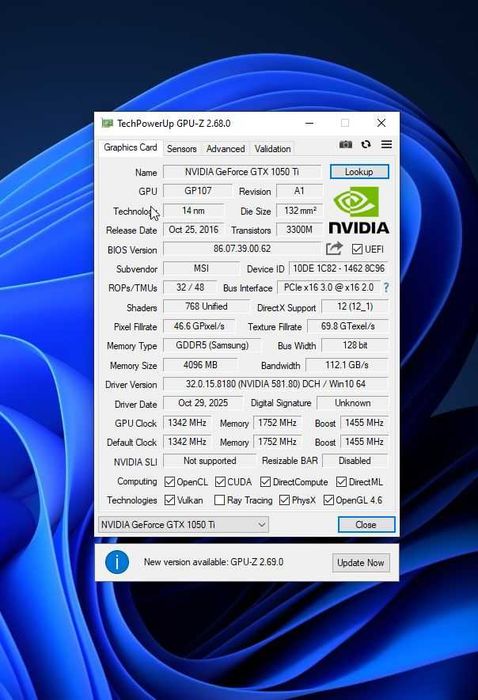Toggle the OpenGL 4.6 checkbox
This screenshot has height=700, width=478.
tap(328, 500)
